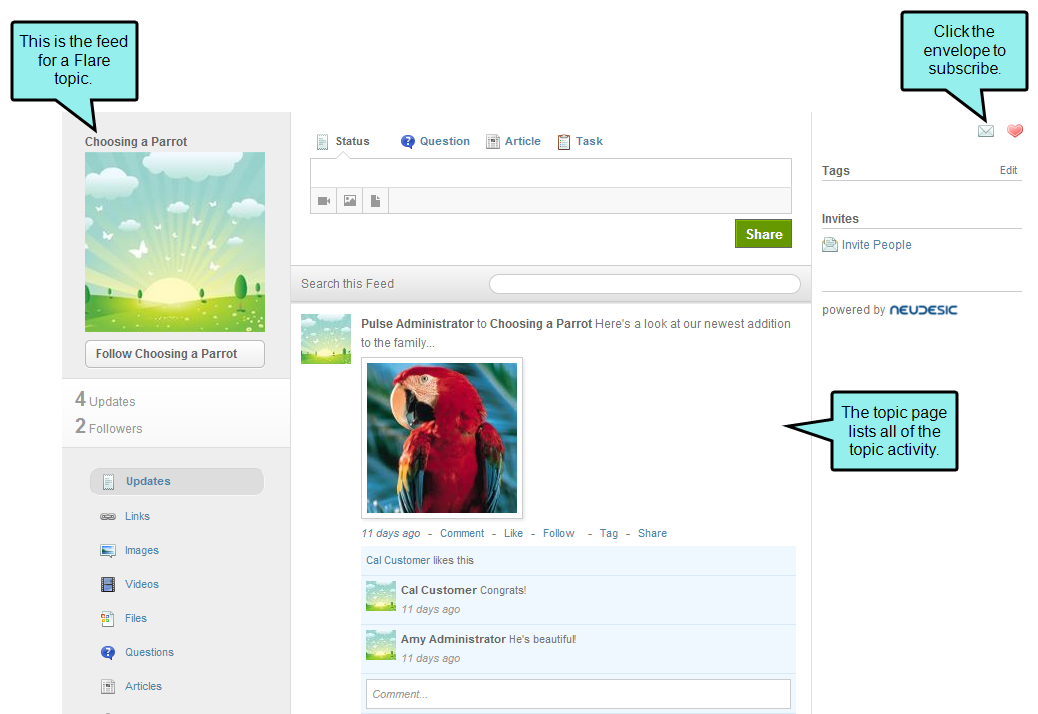Click the file attachment icon
The image size is (1038, 714).
click(x=375, y=201)
